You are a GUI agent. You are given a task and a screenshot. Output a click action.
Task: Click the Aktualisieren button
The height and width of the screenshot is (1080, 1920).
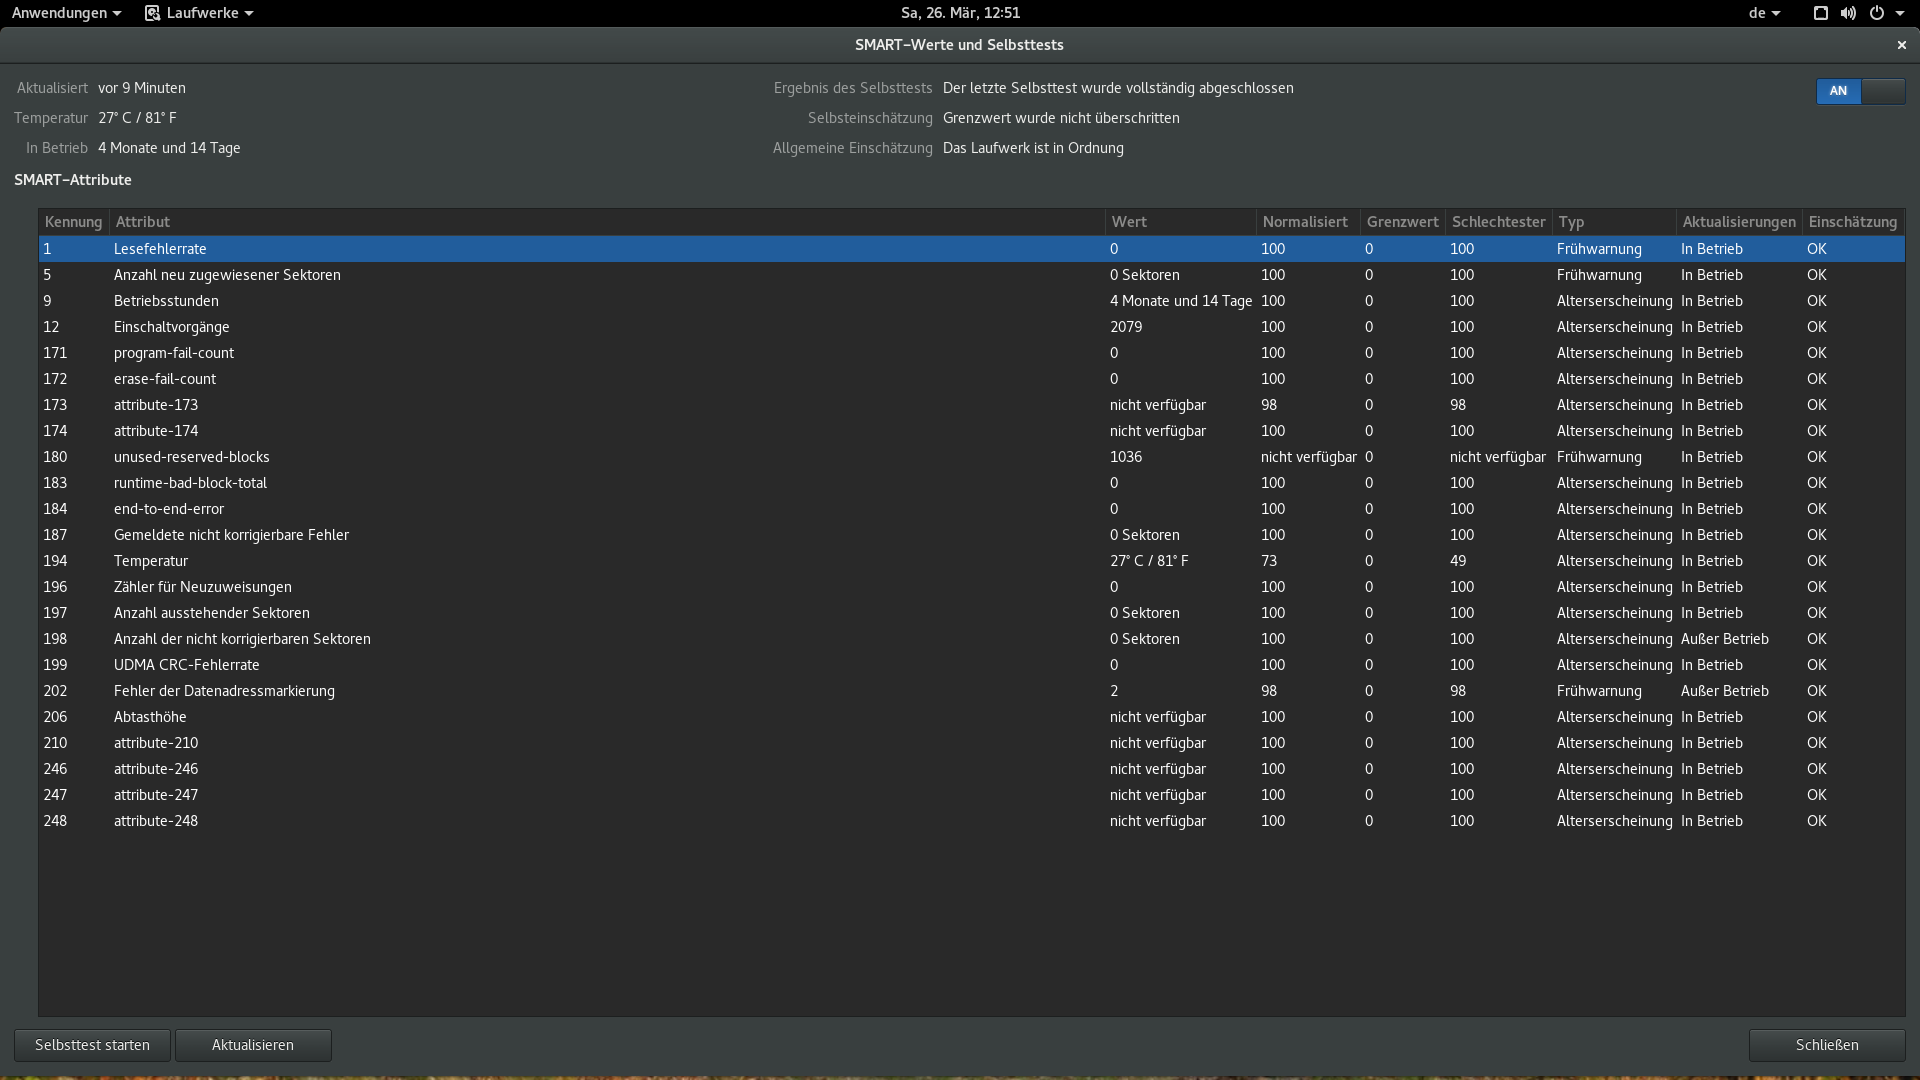pos(253,1045)
